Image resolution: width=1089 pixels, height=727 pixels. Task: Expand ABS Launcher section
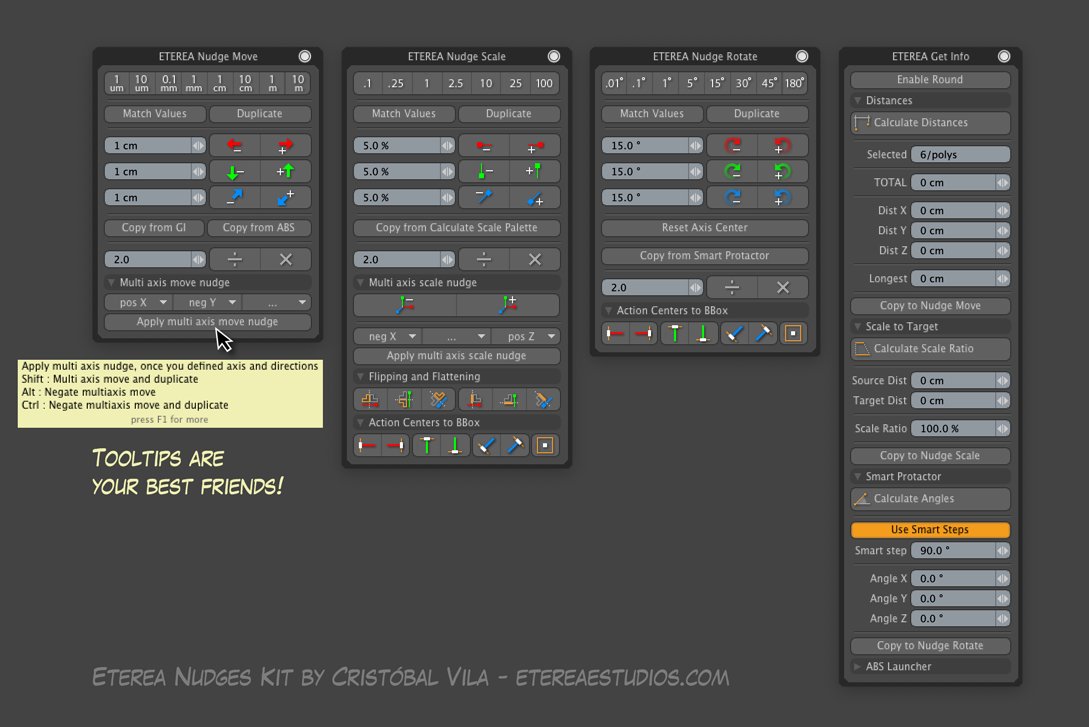tap(858, 667)
